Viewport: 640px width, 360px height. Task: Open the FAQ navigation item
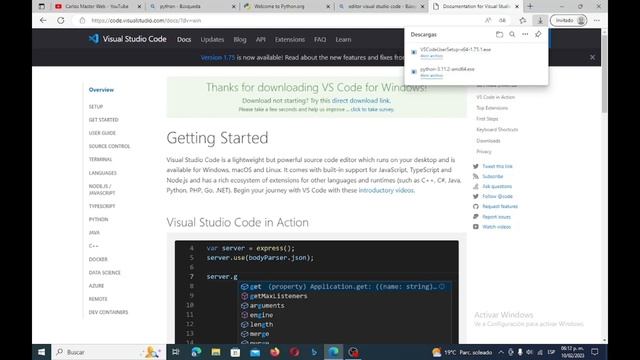point(320,40)
